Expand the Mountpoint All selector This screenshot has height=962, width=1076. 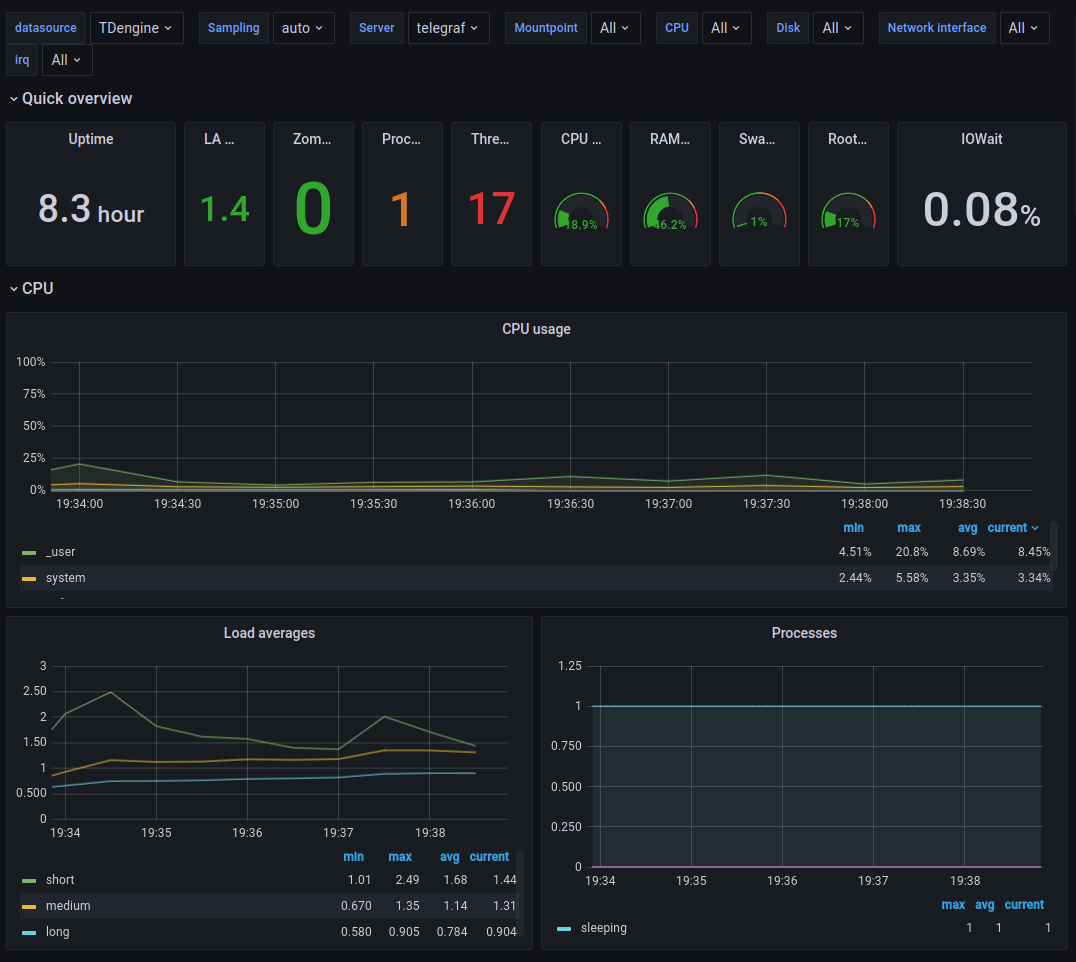coord(615,28)
